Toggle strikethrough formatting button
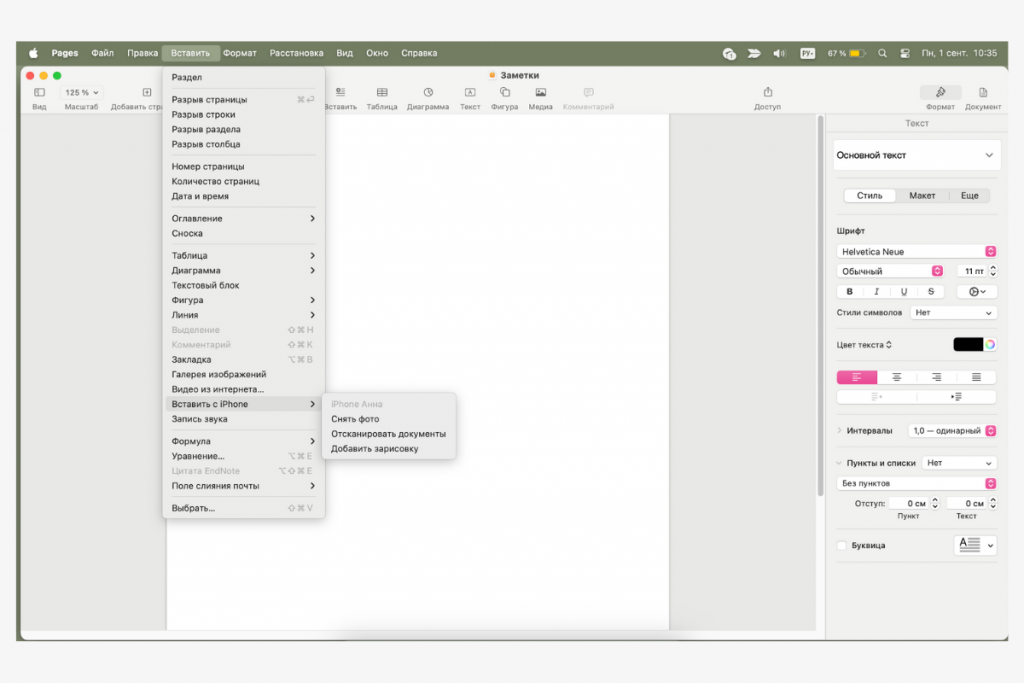Image resolution: width=1024 pixels, height=683 pixels. point(931,291)
